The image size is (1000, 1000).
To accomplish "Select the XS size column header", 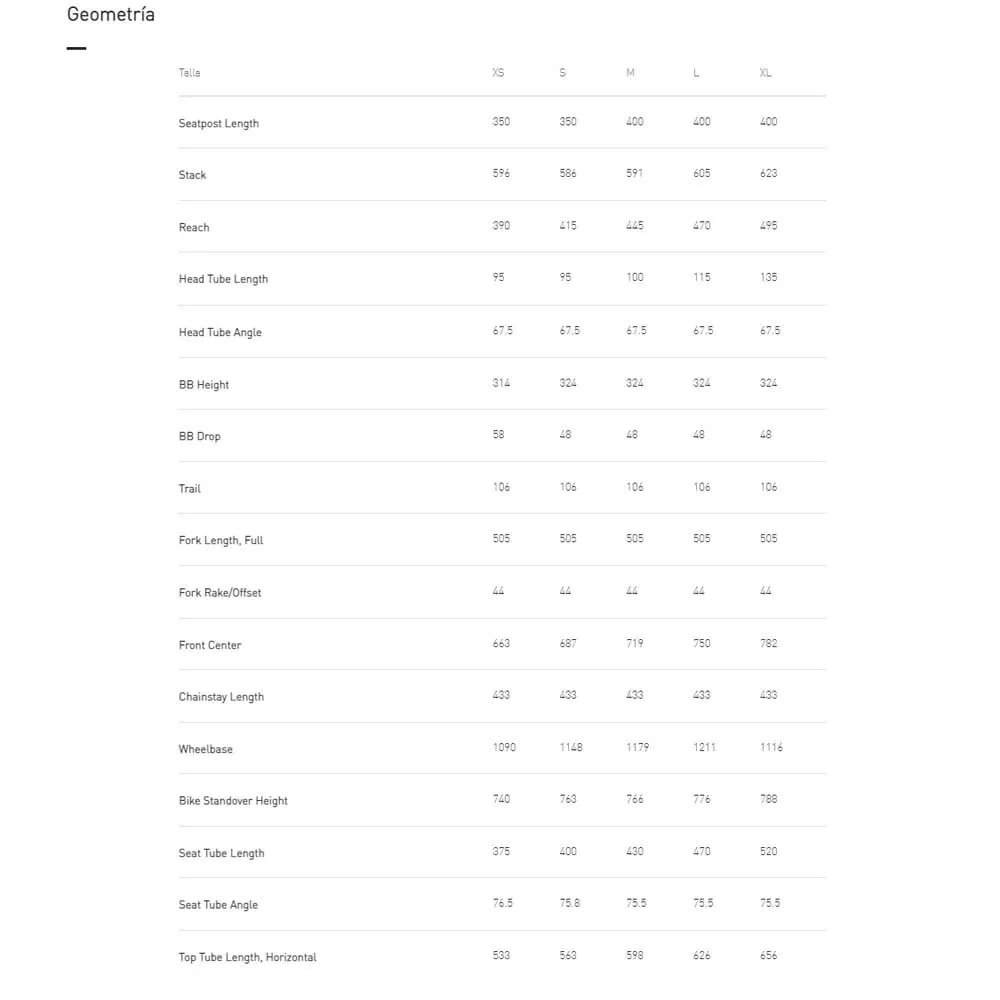I will [x=498, y=73].
